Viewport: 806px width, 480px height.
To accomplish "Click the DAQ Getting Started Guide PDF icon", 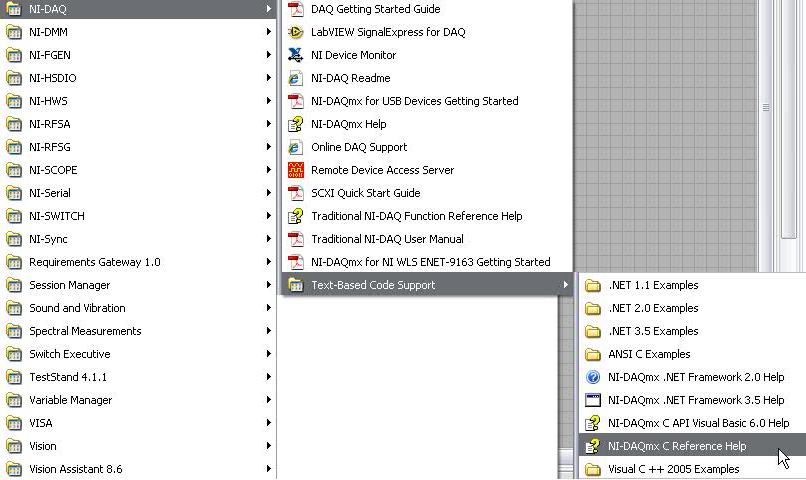I will click(x=296, y=9).
